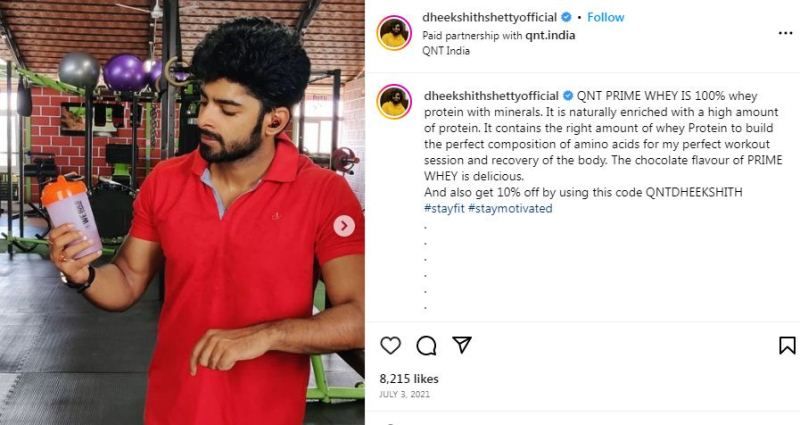The image size is (800, 425).
Task: Click the verified badge beside header username
Action: (x=566, y=17)
